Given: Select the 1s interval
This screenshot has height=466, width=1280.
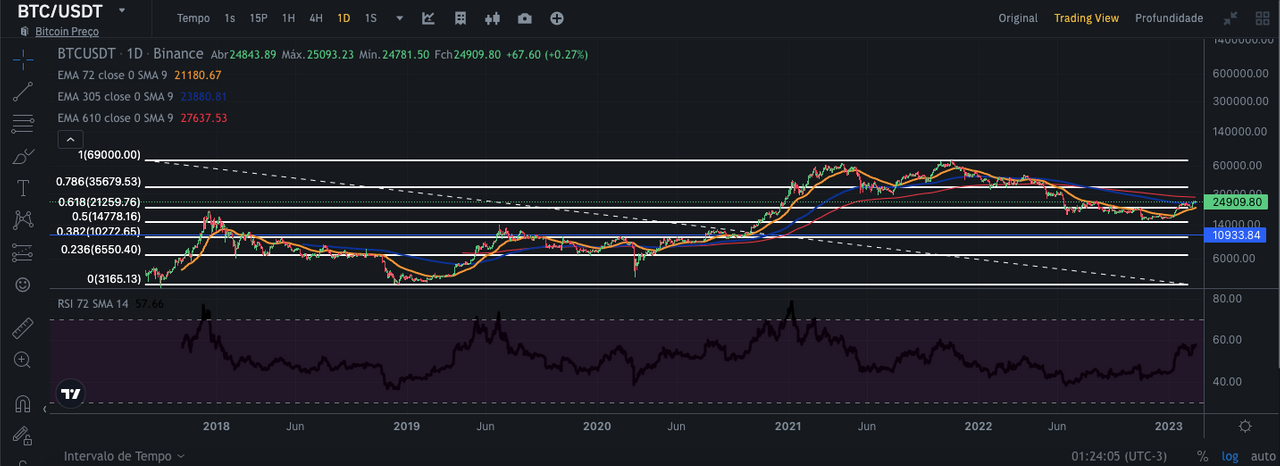Looking at the screenshot, I should 230,18.
